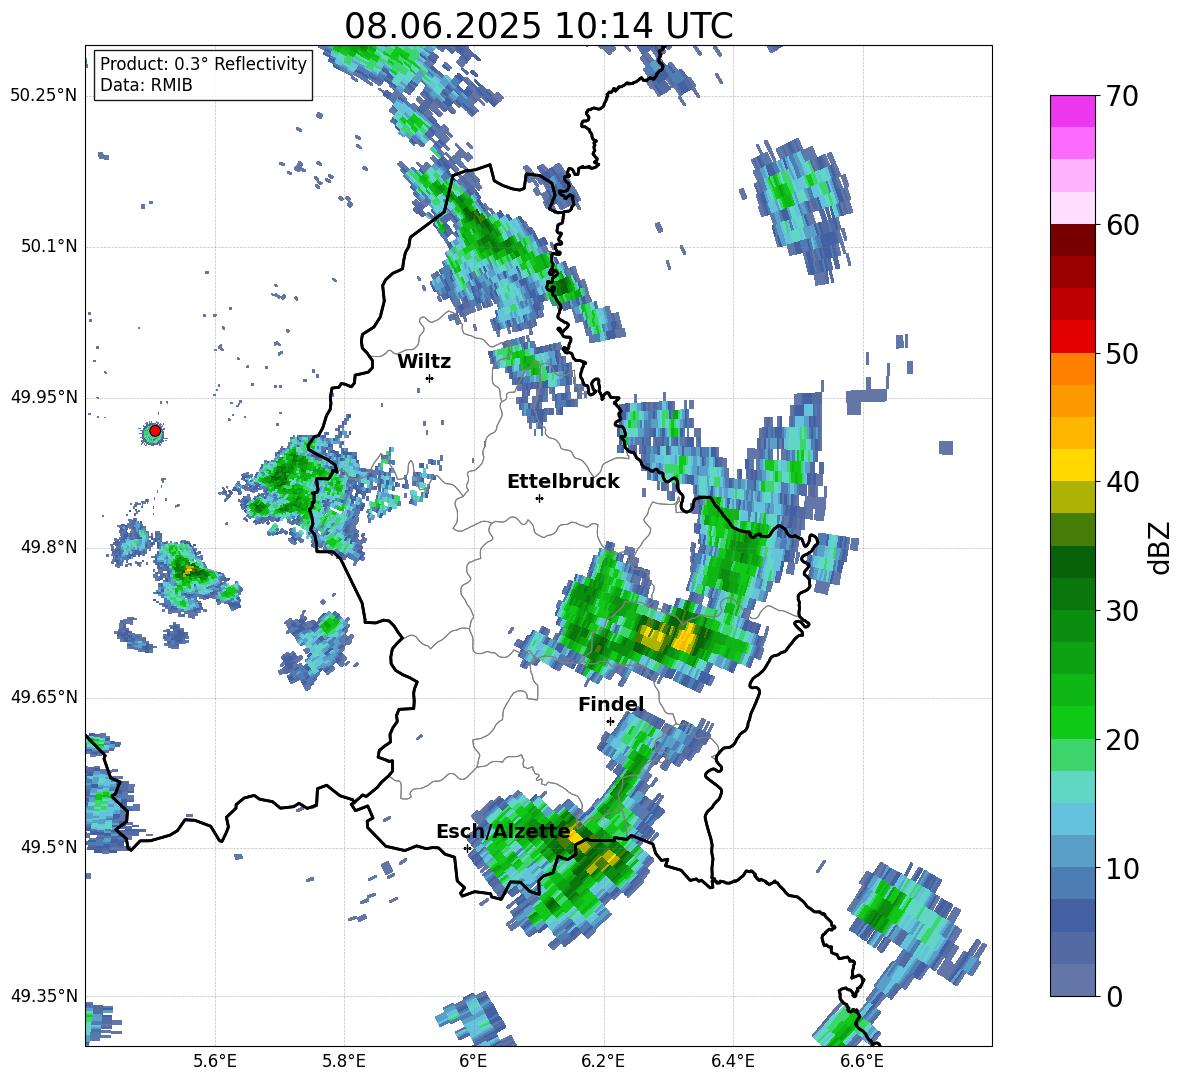Click the title 08.06.2025 10:14 UTC
The image size is (1184, 1081).
[x=538, y=26]
